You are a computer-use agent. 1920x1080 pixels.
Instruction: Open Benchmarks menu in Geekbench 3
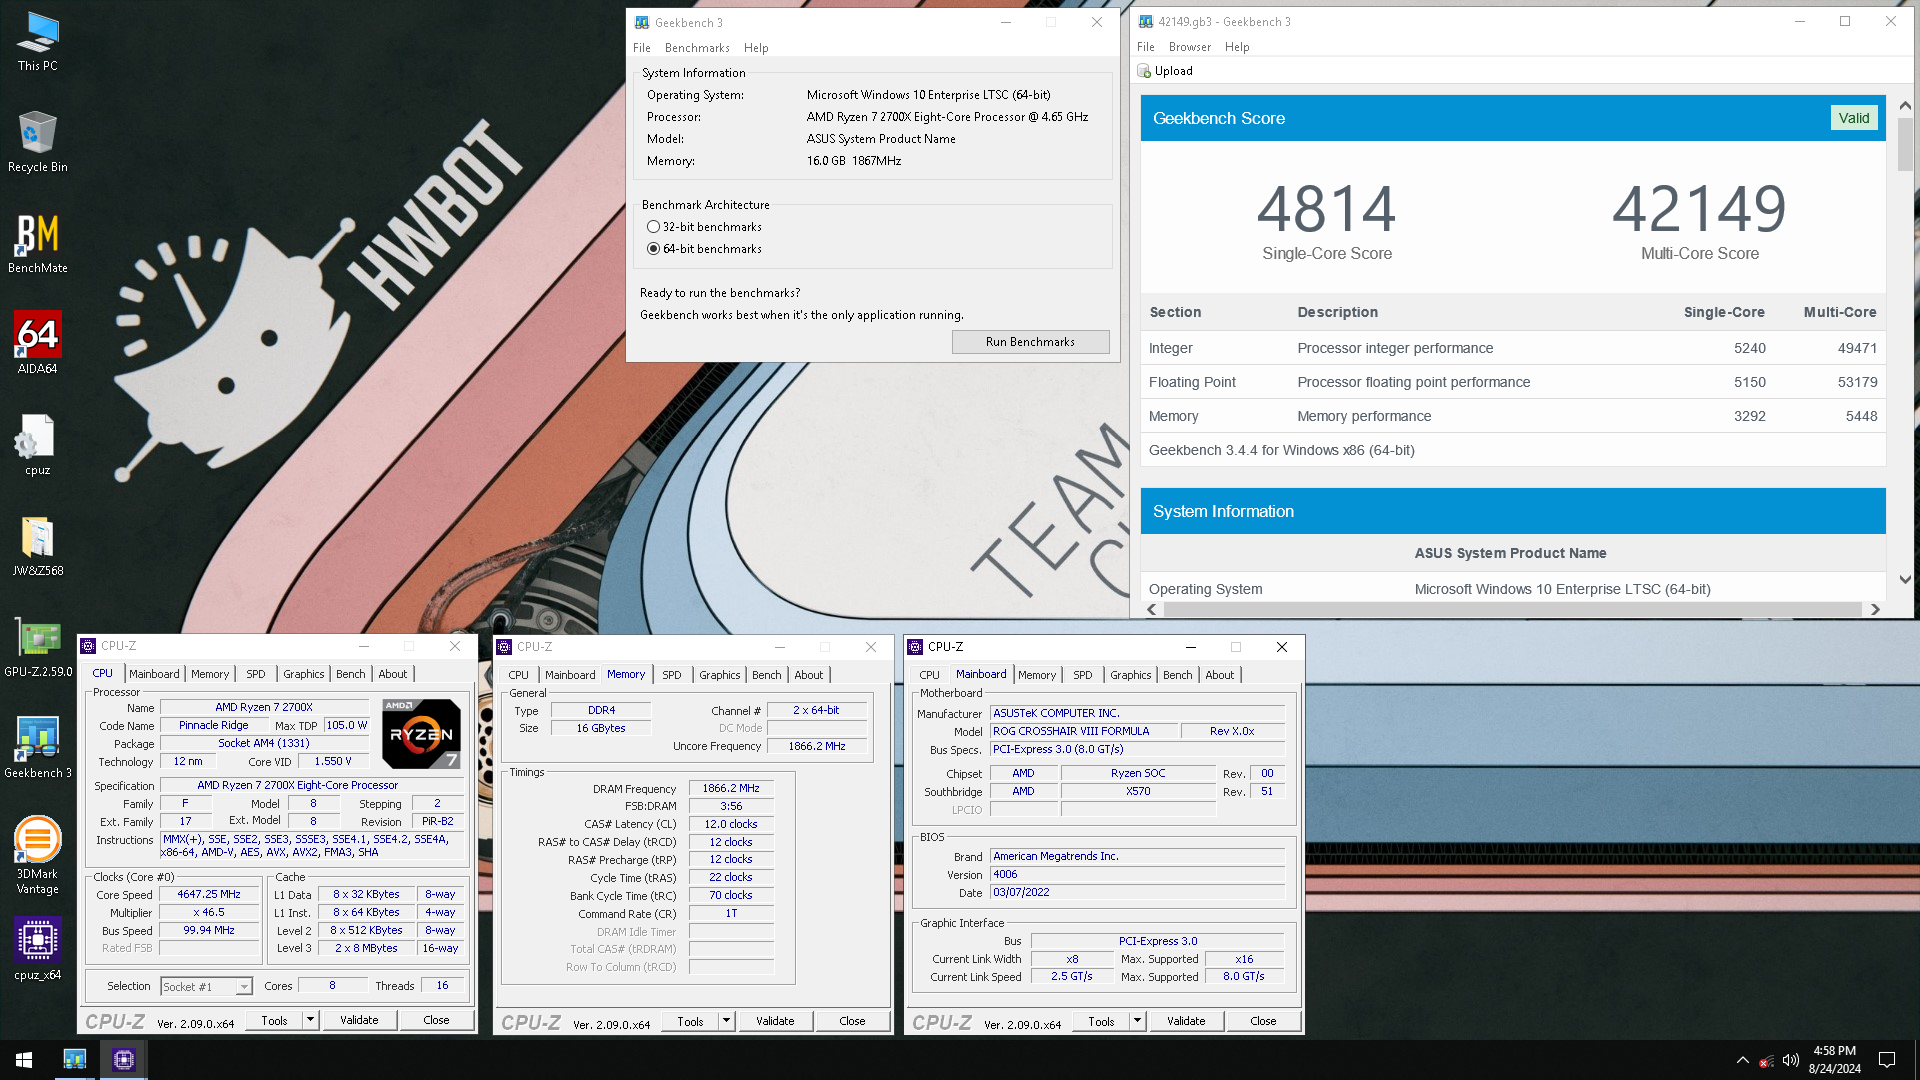[697, 48]
